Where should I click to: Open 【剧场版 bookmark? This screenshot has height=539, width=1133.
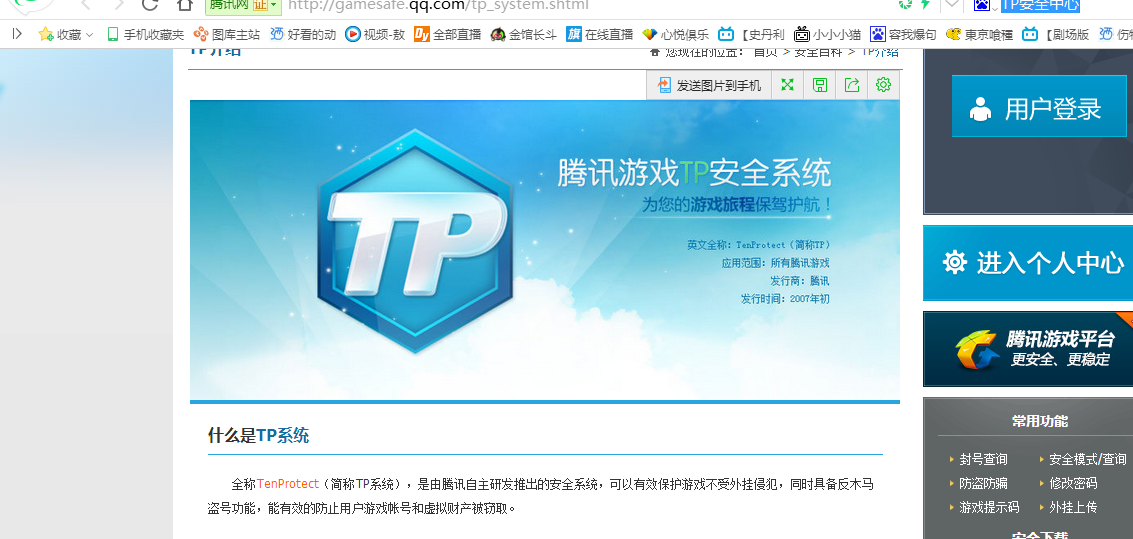tap(1056, 34)
